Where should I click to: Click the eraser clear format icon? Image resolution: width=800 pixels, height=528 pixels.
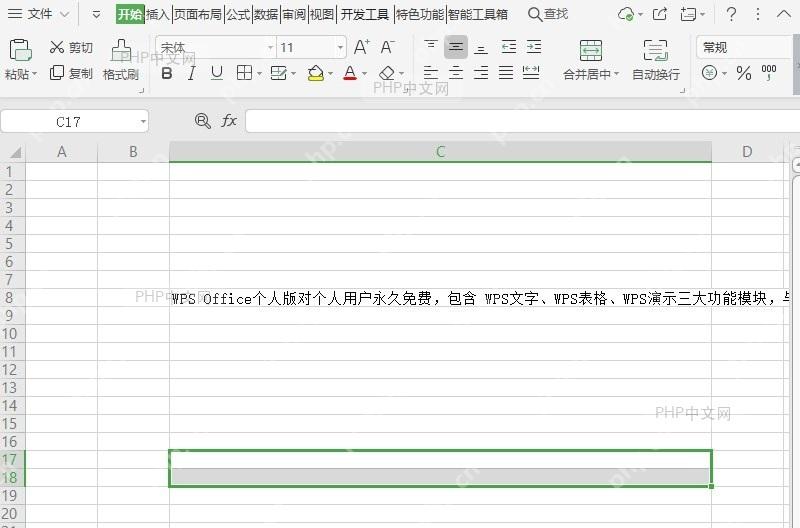click(387, 73)
